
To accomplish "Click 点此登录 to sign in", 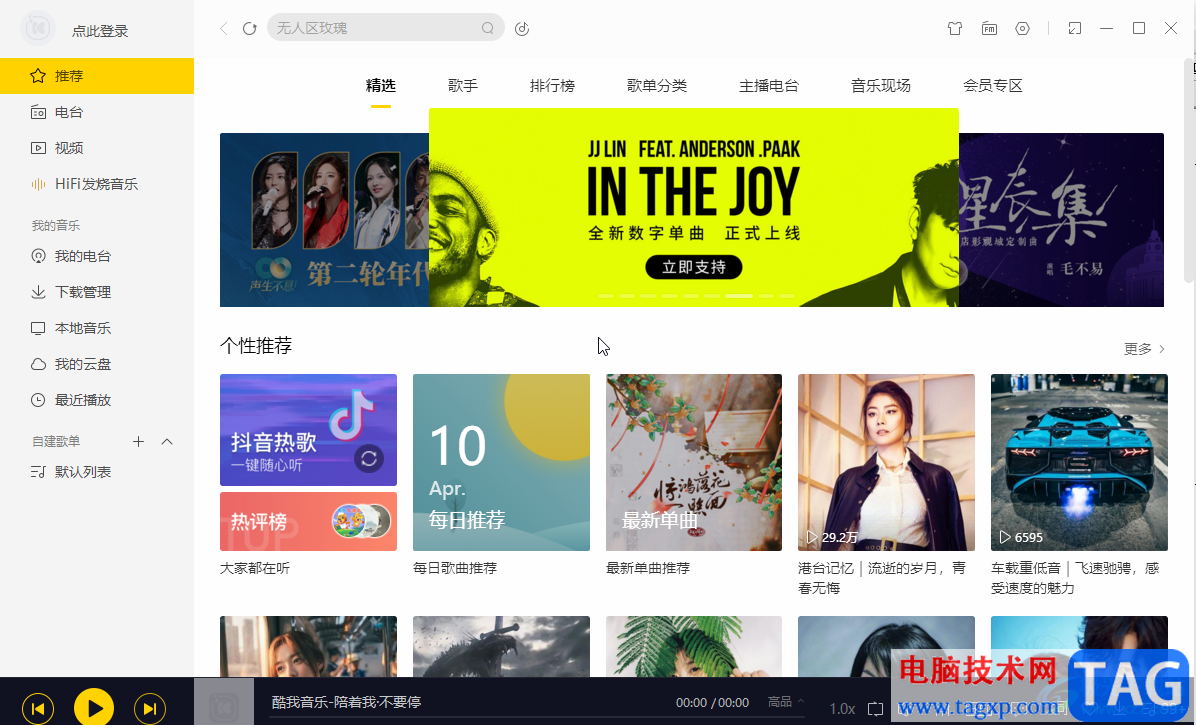I will [x=100, y=30].
